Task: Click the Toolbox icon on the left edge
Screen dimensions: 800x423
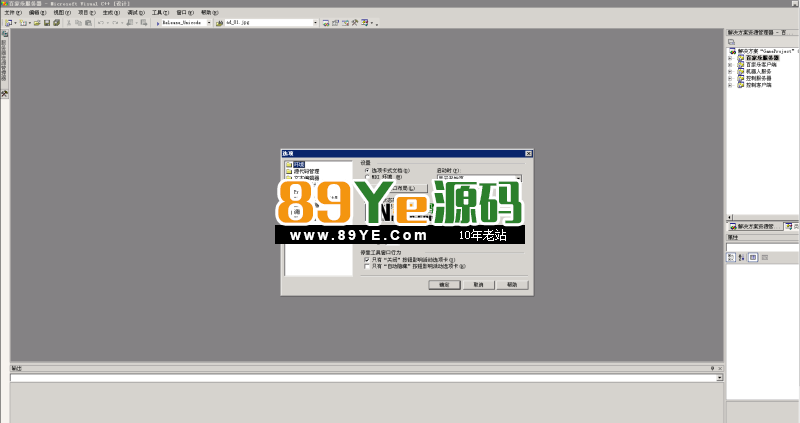Action: tap(5, 94)
